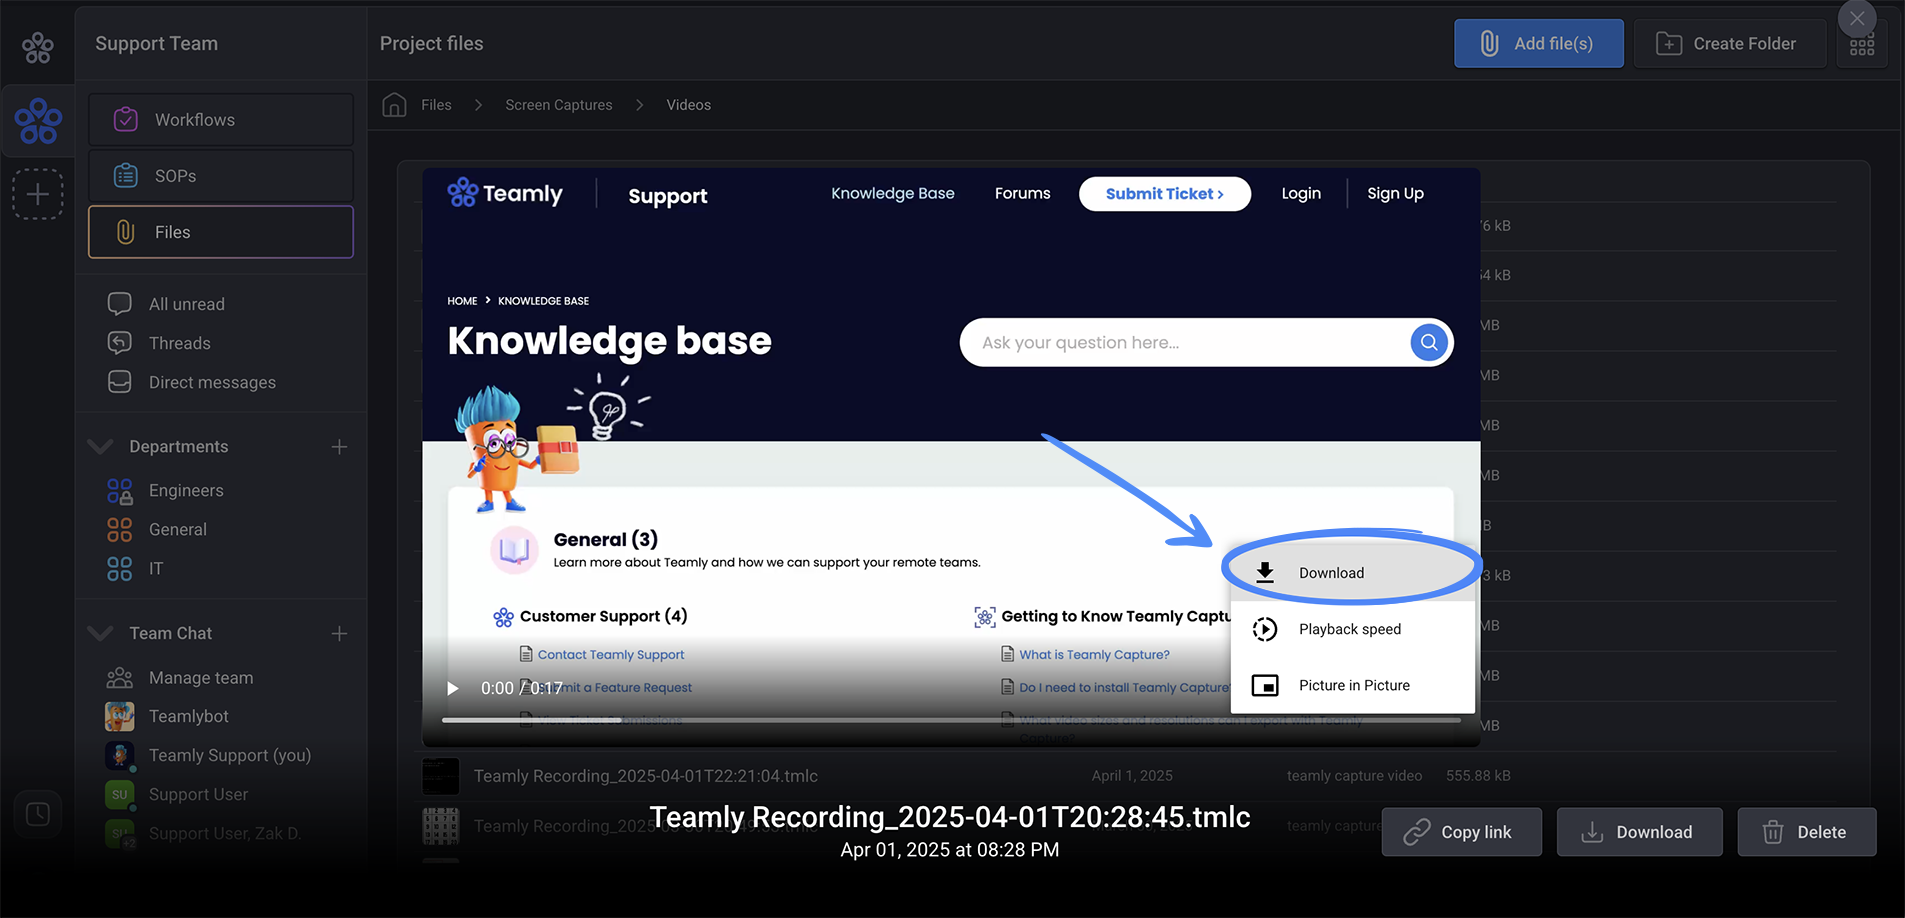The image size is (1905, 918).
Task: Collapse the Departments section
Action: click(x=100, y=446)
